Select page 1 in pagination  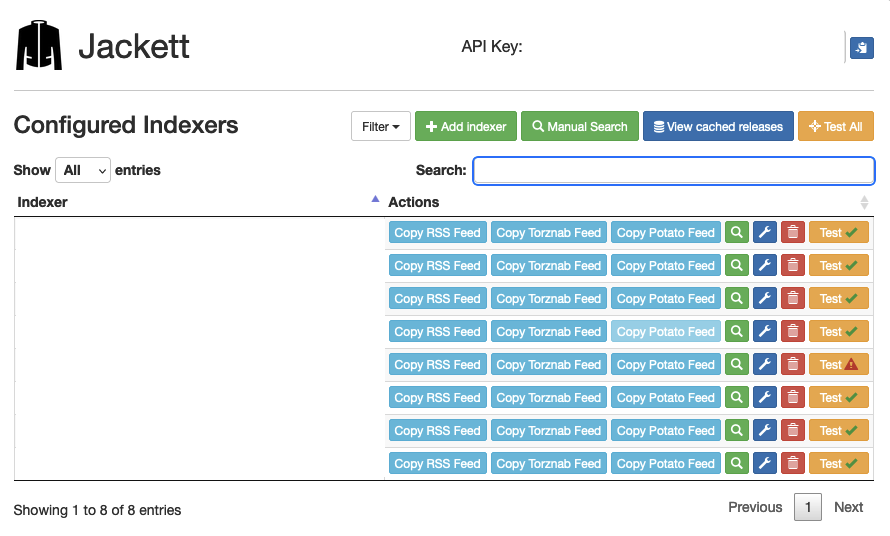(x=807, y=507)
